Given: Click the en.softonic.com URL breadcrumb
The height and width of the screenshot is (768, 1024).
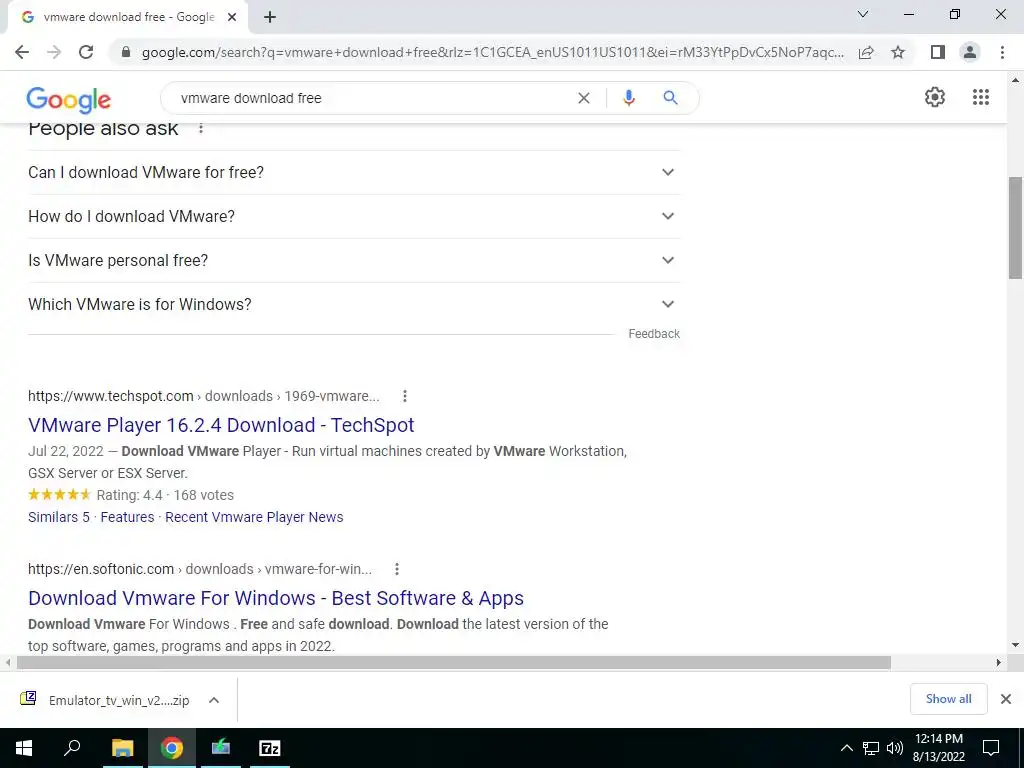Looking at the screenshot, I should 200,569.
